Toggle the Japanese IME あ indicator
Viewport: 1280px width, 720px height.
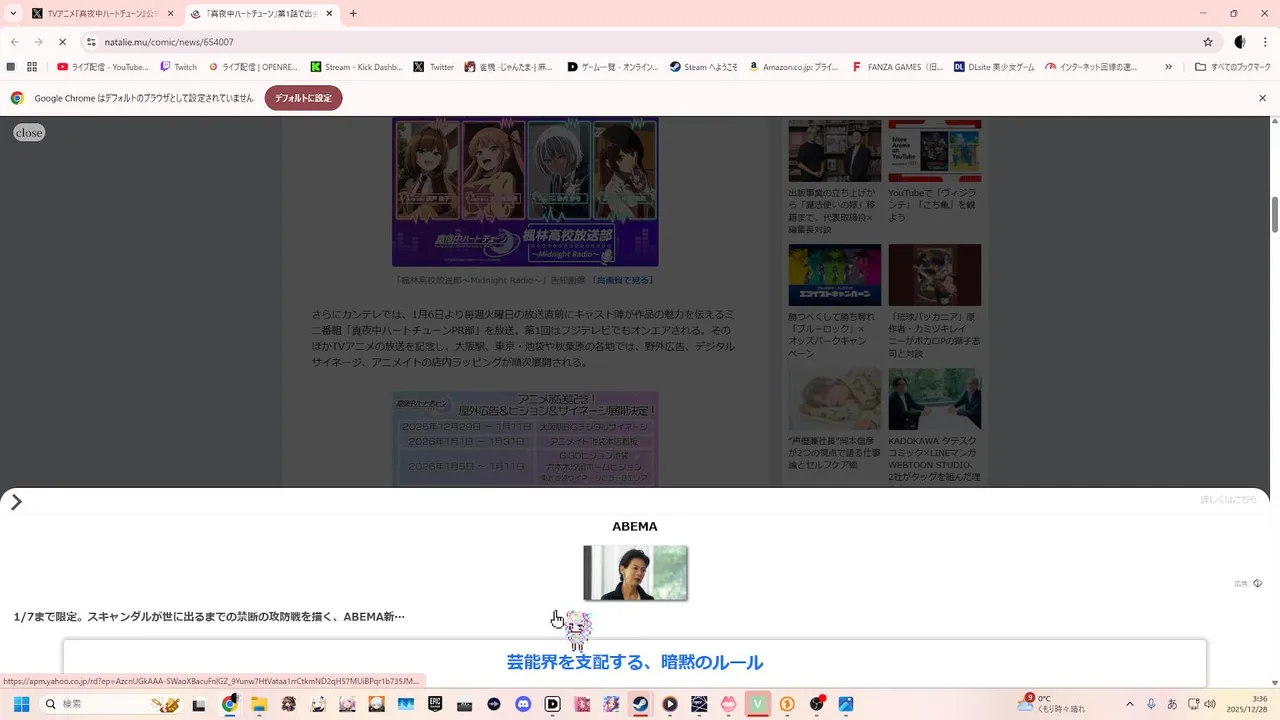[x=1172, y=704]
